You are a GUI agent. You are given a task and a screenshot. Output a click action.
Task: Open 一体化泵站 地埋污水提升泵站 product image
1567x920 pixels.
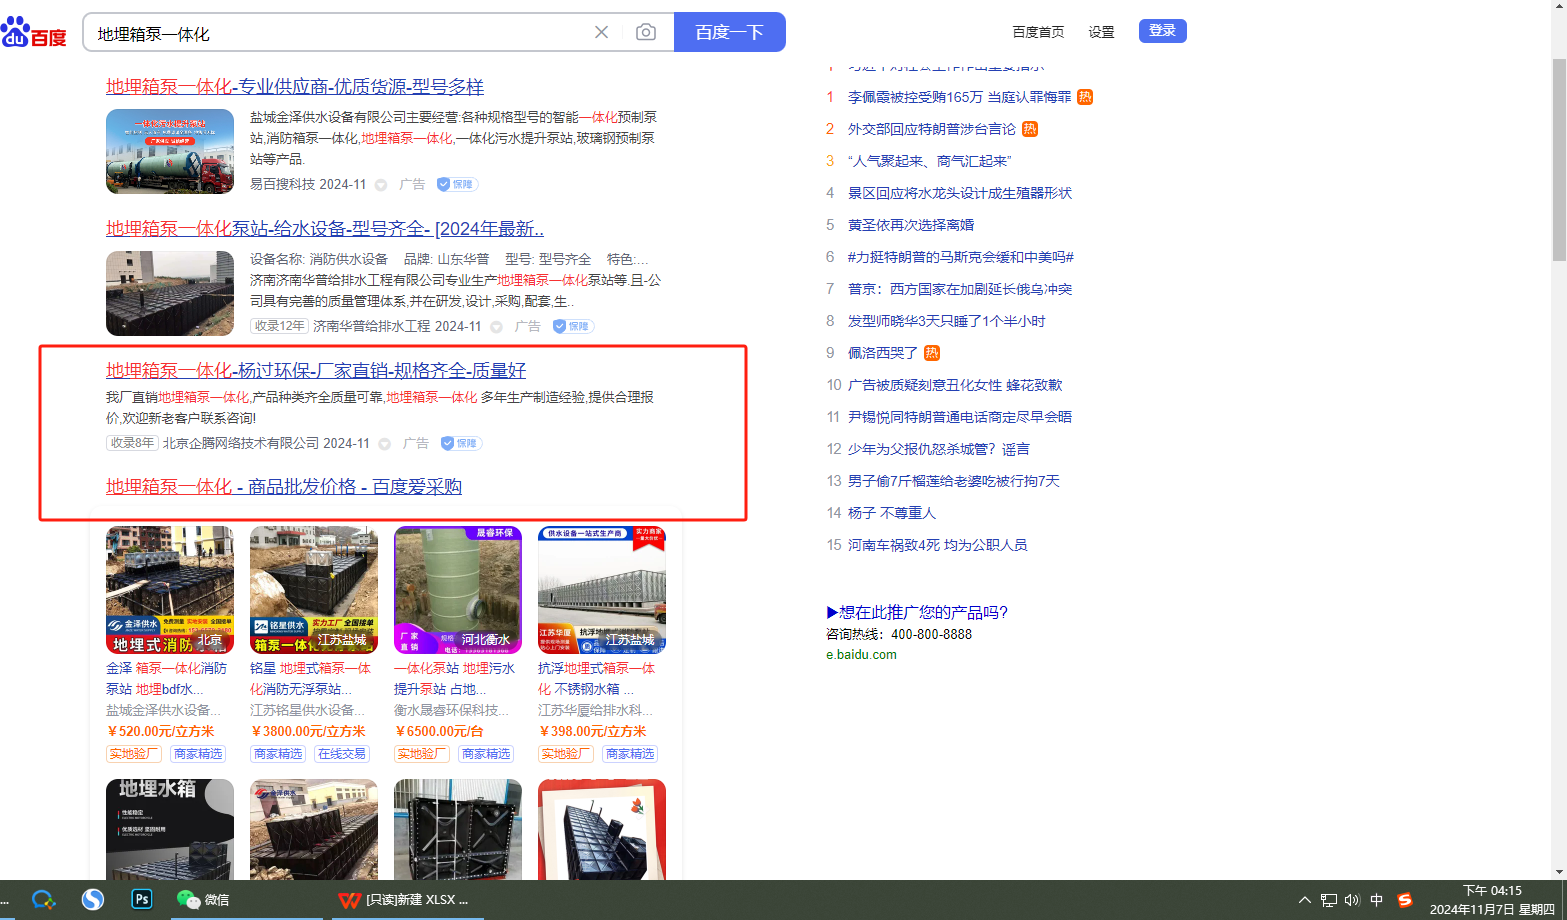tap(458, 590)
